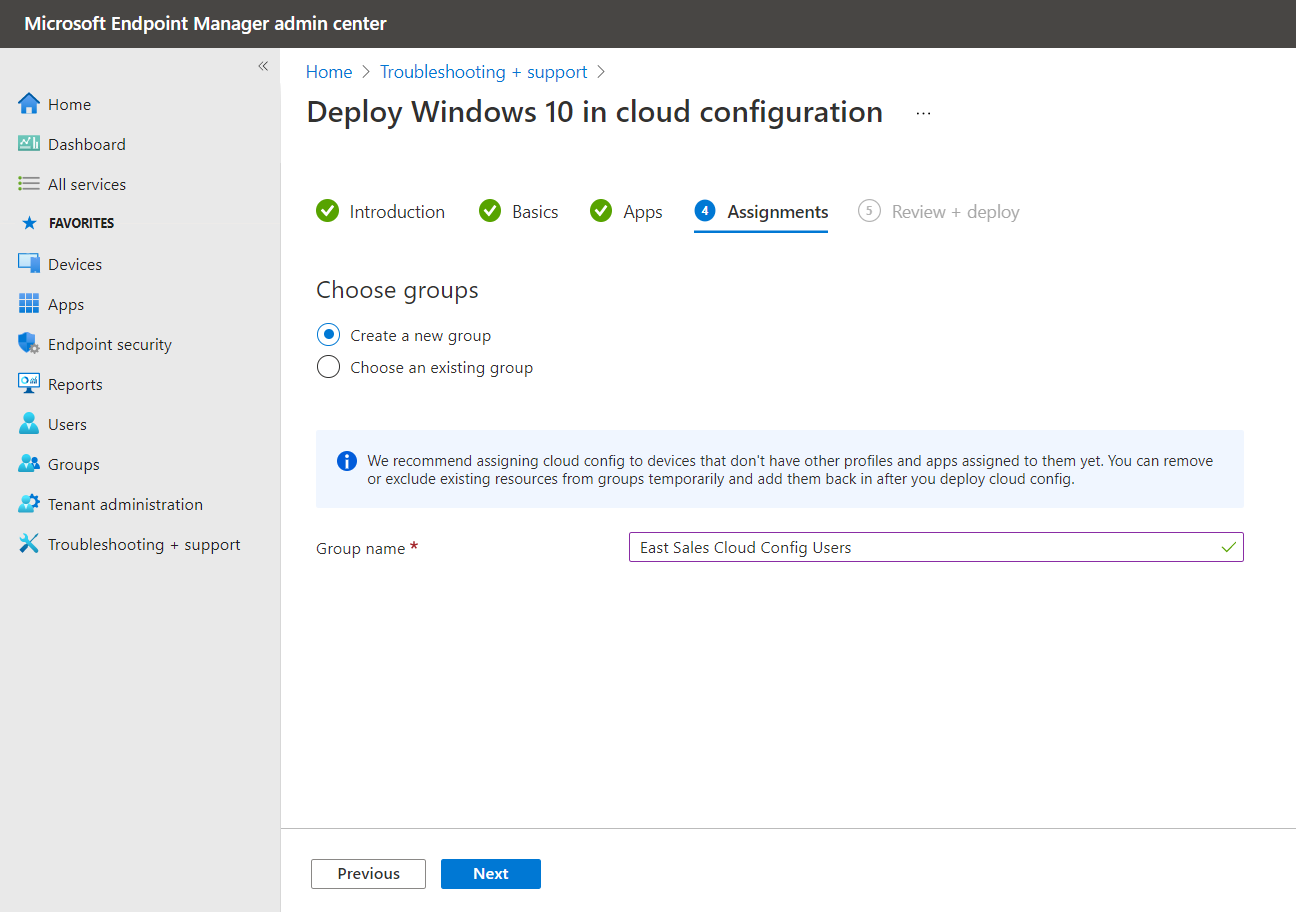
Task: Click the Apps grid icon
Action: point(29,304)
